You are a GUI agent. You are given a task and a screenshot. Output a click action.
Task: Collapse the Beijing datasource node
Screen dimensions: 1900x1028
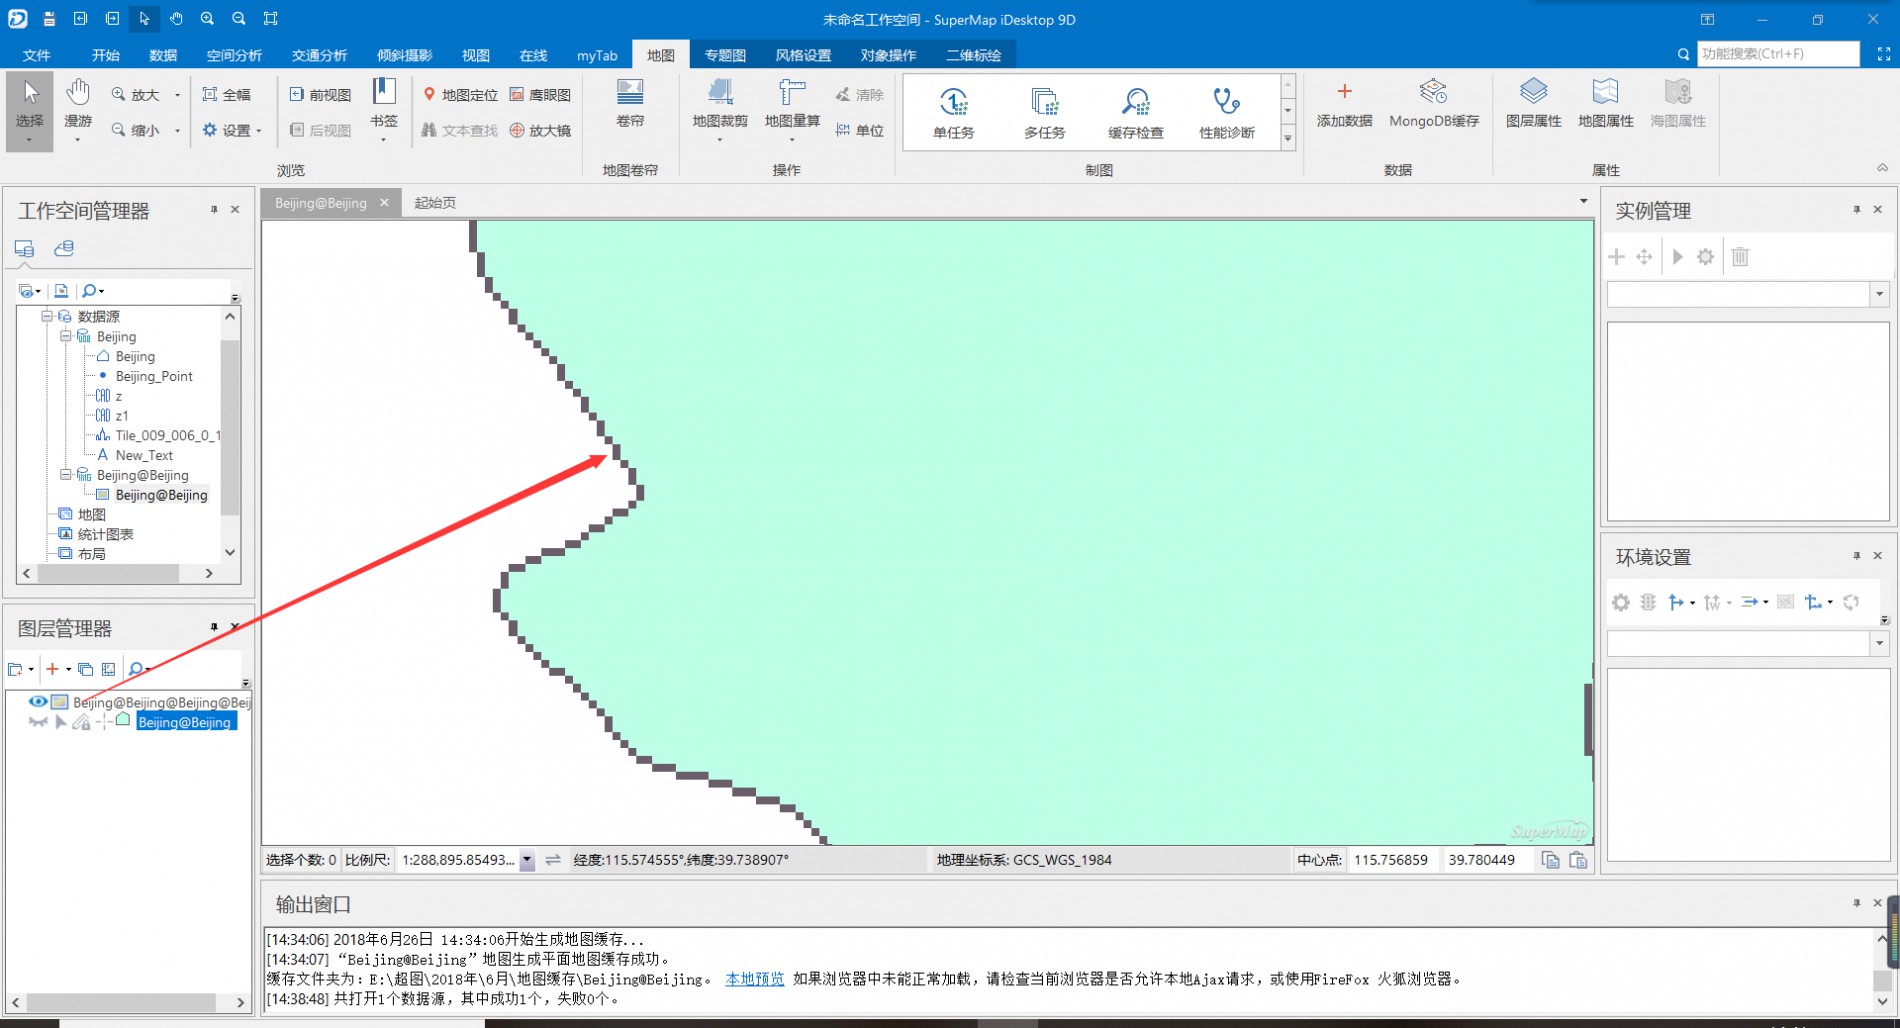click(x=65, y=336)
